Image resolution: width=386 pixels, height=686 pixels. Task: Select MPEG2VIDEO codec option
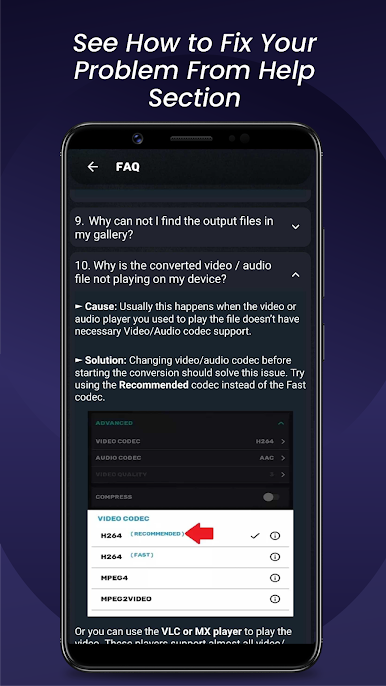190,599
